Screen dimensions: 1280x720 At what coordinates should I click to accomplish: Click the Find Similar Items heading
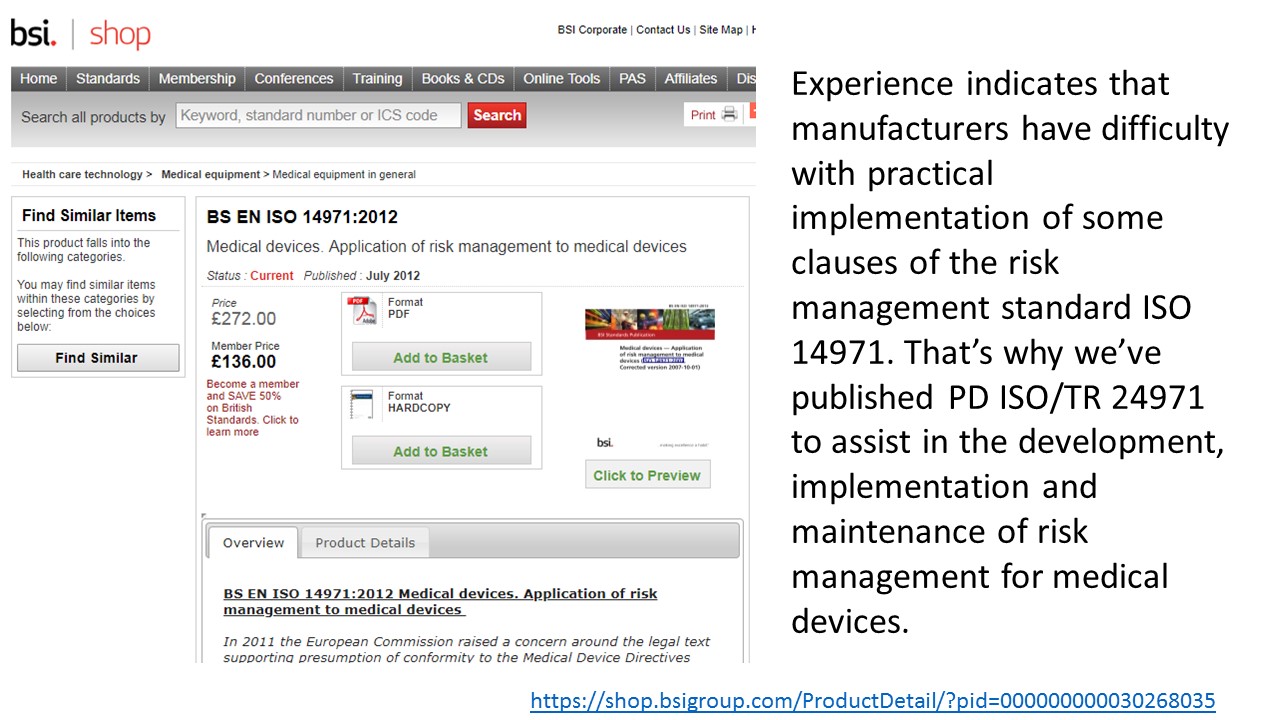pos(89,215)
